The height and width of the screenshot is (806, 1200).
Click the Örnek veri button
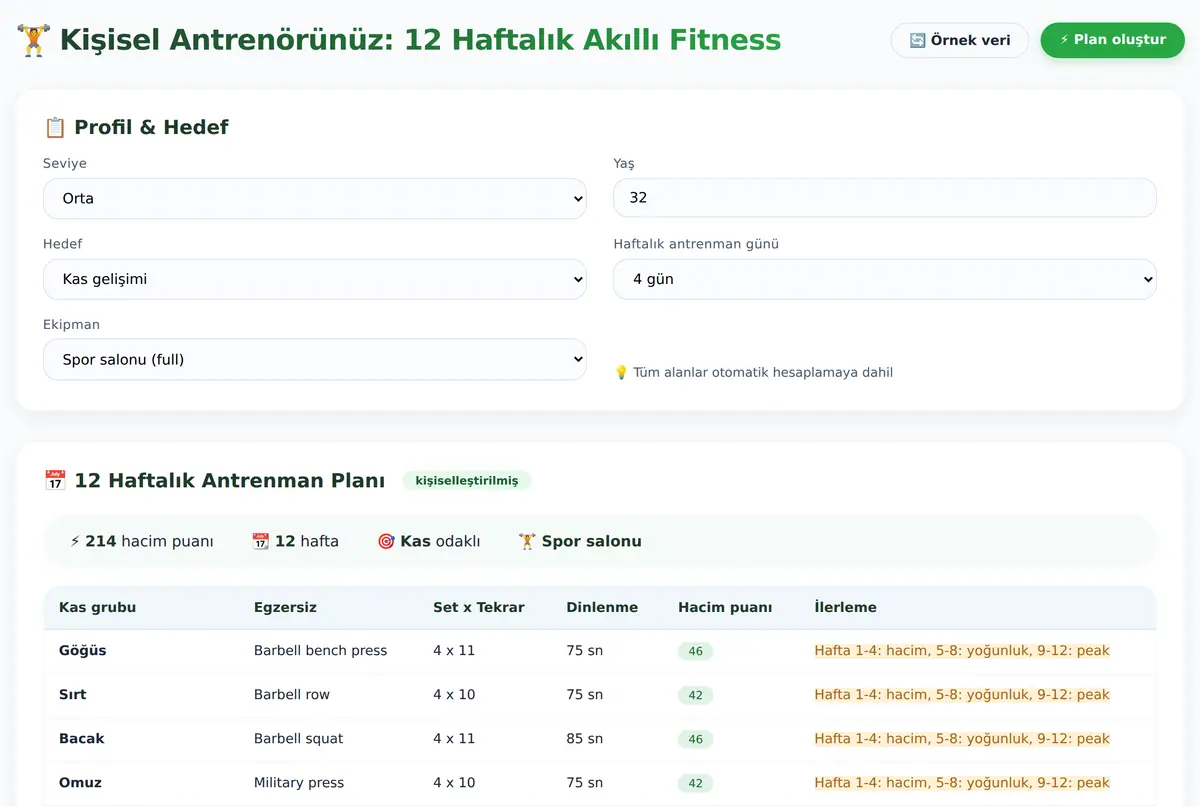(959, 40)
